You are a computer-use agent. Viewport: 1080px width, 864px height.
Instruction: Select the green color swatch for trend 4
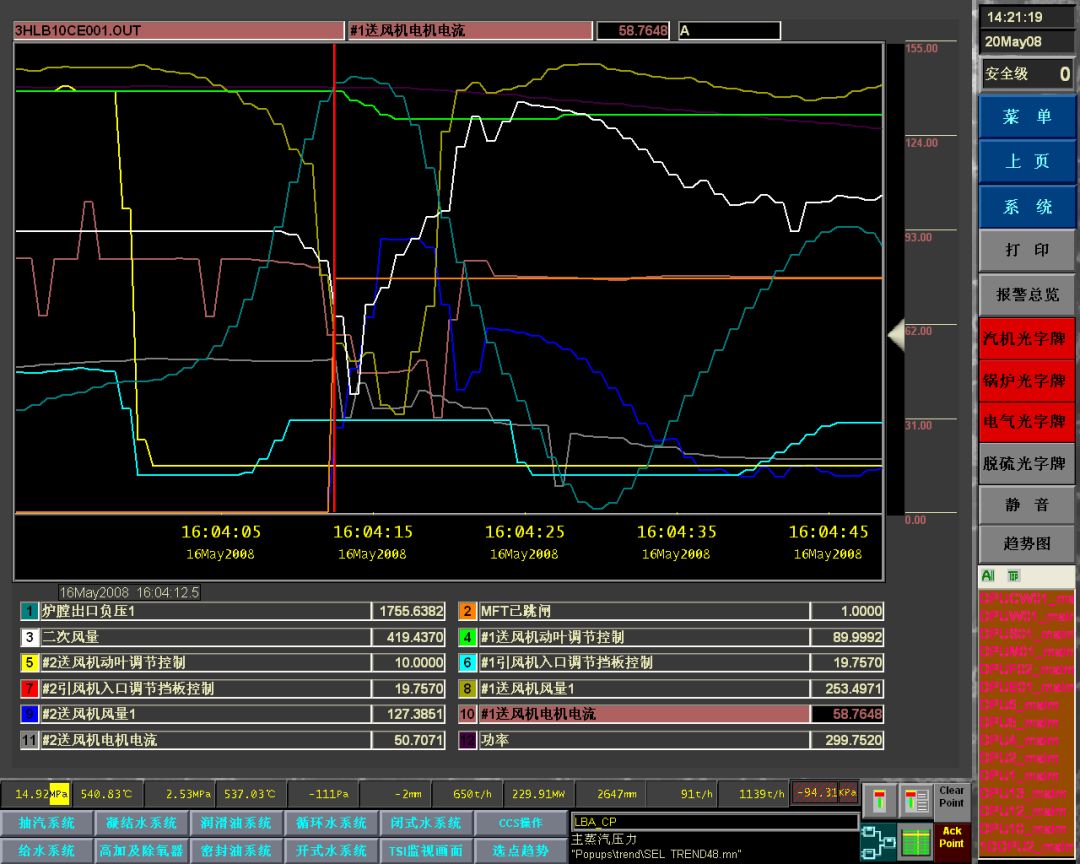click(x=467, y=637)
